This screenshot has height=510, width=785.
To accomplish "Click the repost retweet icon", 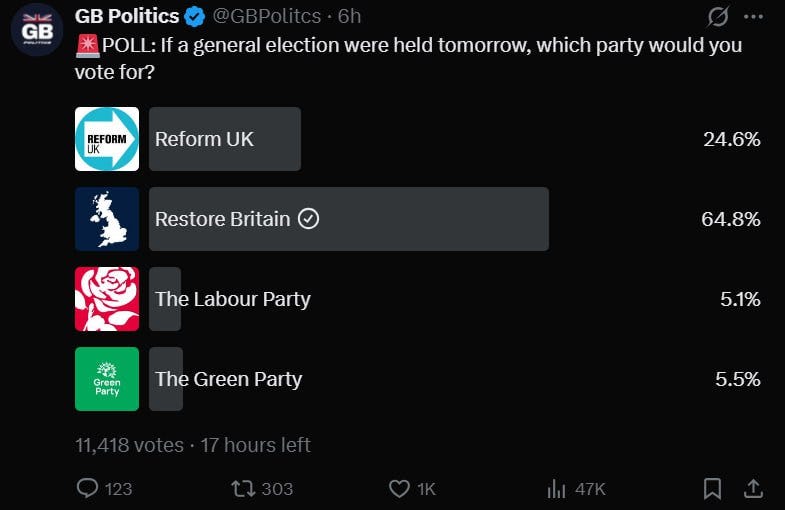I will point(243,488).
